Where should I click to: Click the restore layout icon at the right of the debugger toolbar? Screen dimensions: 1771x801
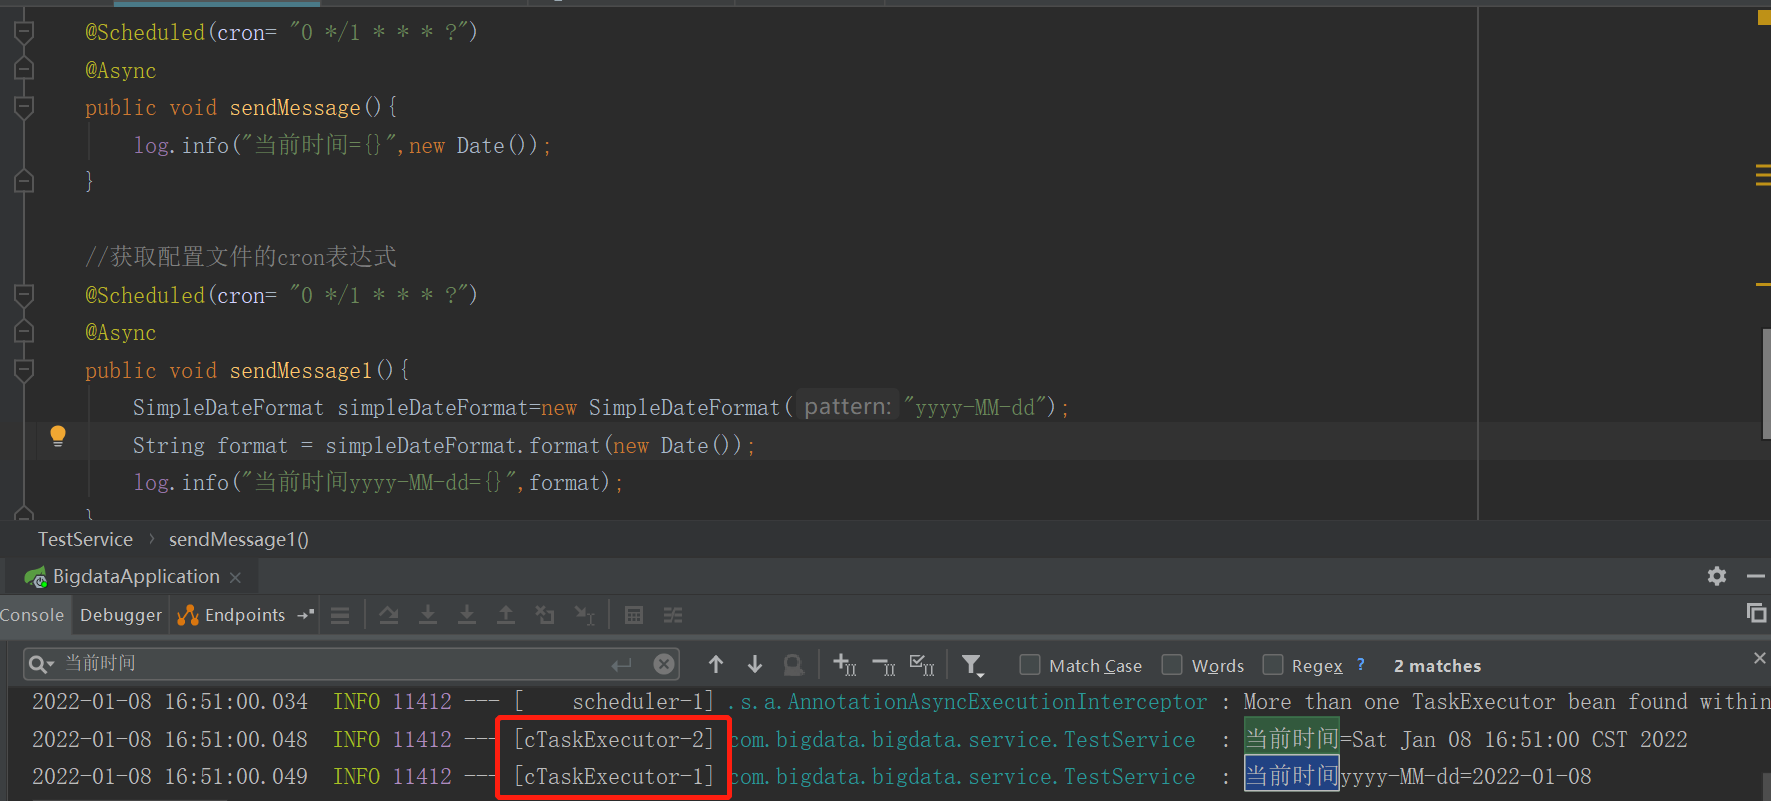tap(1756, 613)
